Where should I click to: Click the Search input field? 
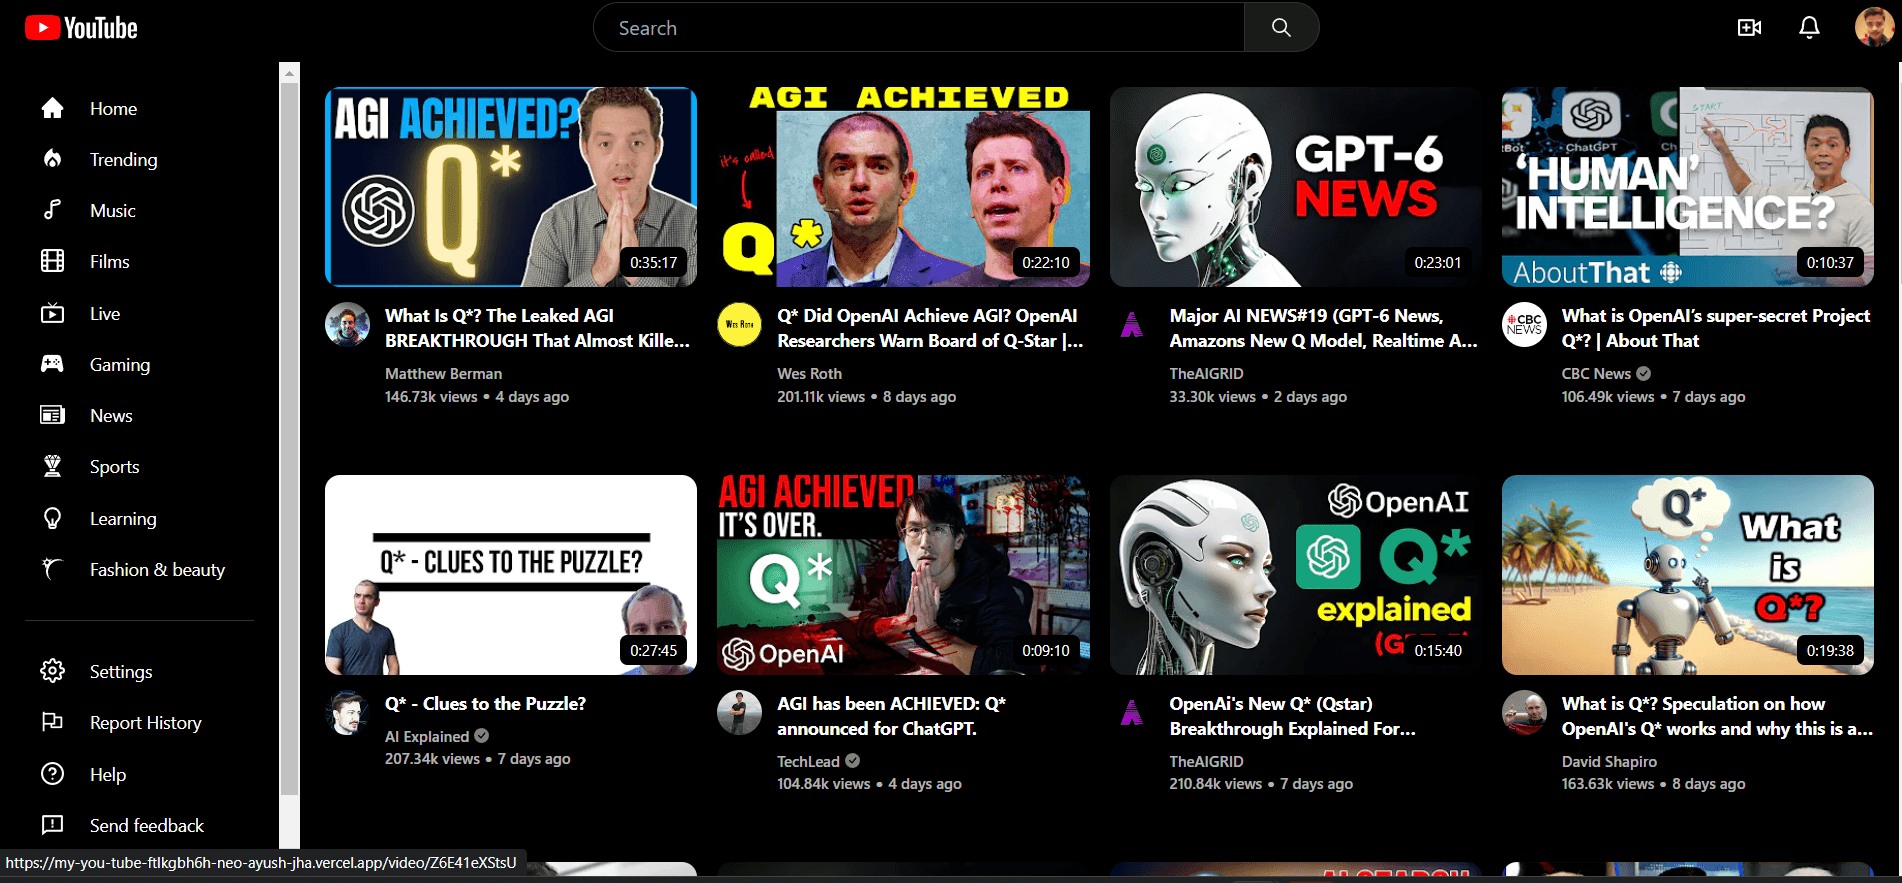coord(919,28)
